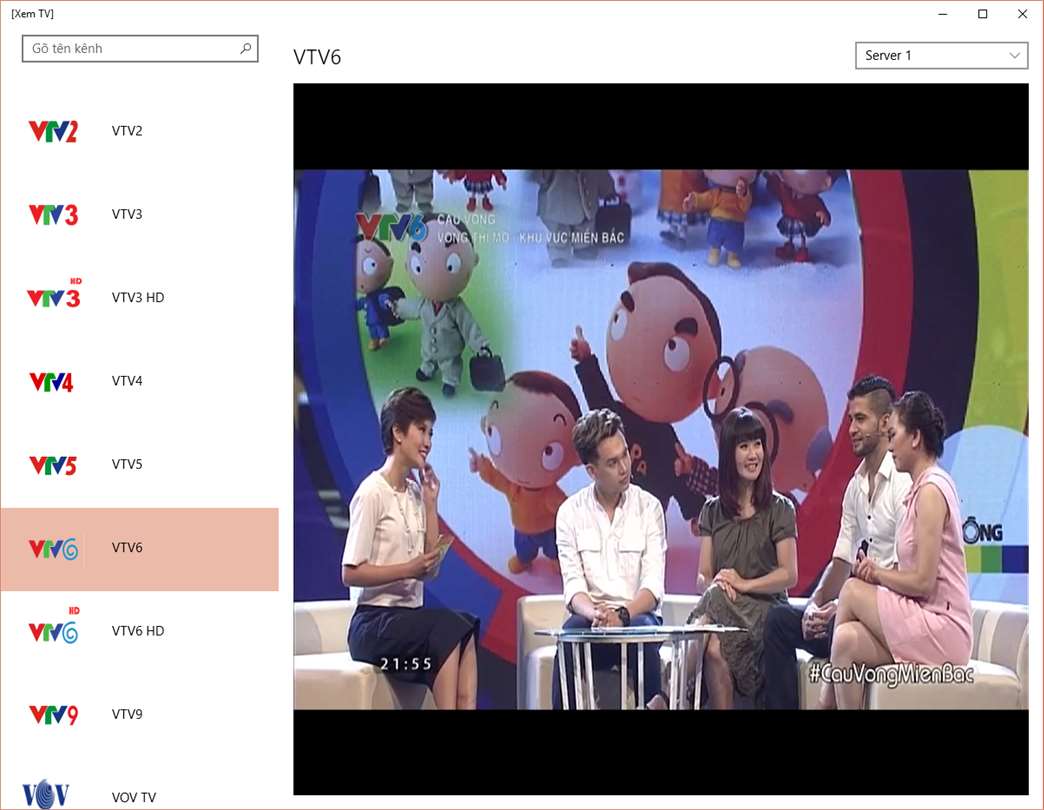The width and height of the screenshot is (1044, 810).
Task: Click the VTV3 HD channel logo
Action: point(53,294)
